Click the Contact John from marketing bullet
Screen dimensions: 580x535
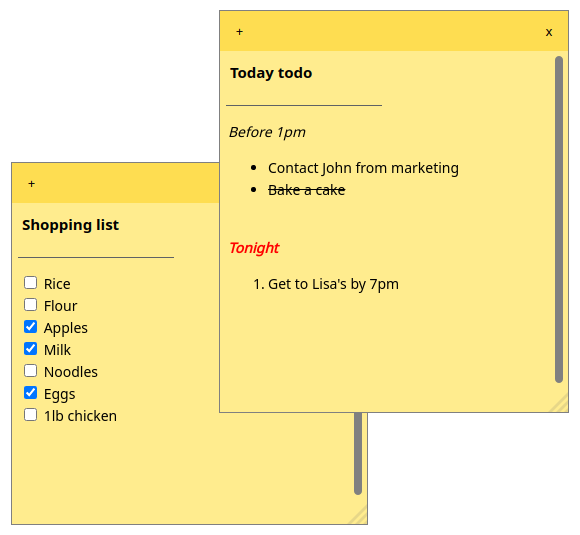(x=363, y=168)
